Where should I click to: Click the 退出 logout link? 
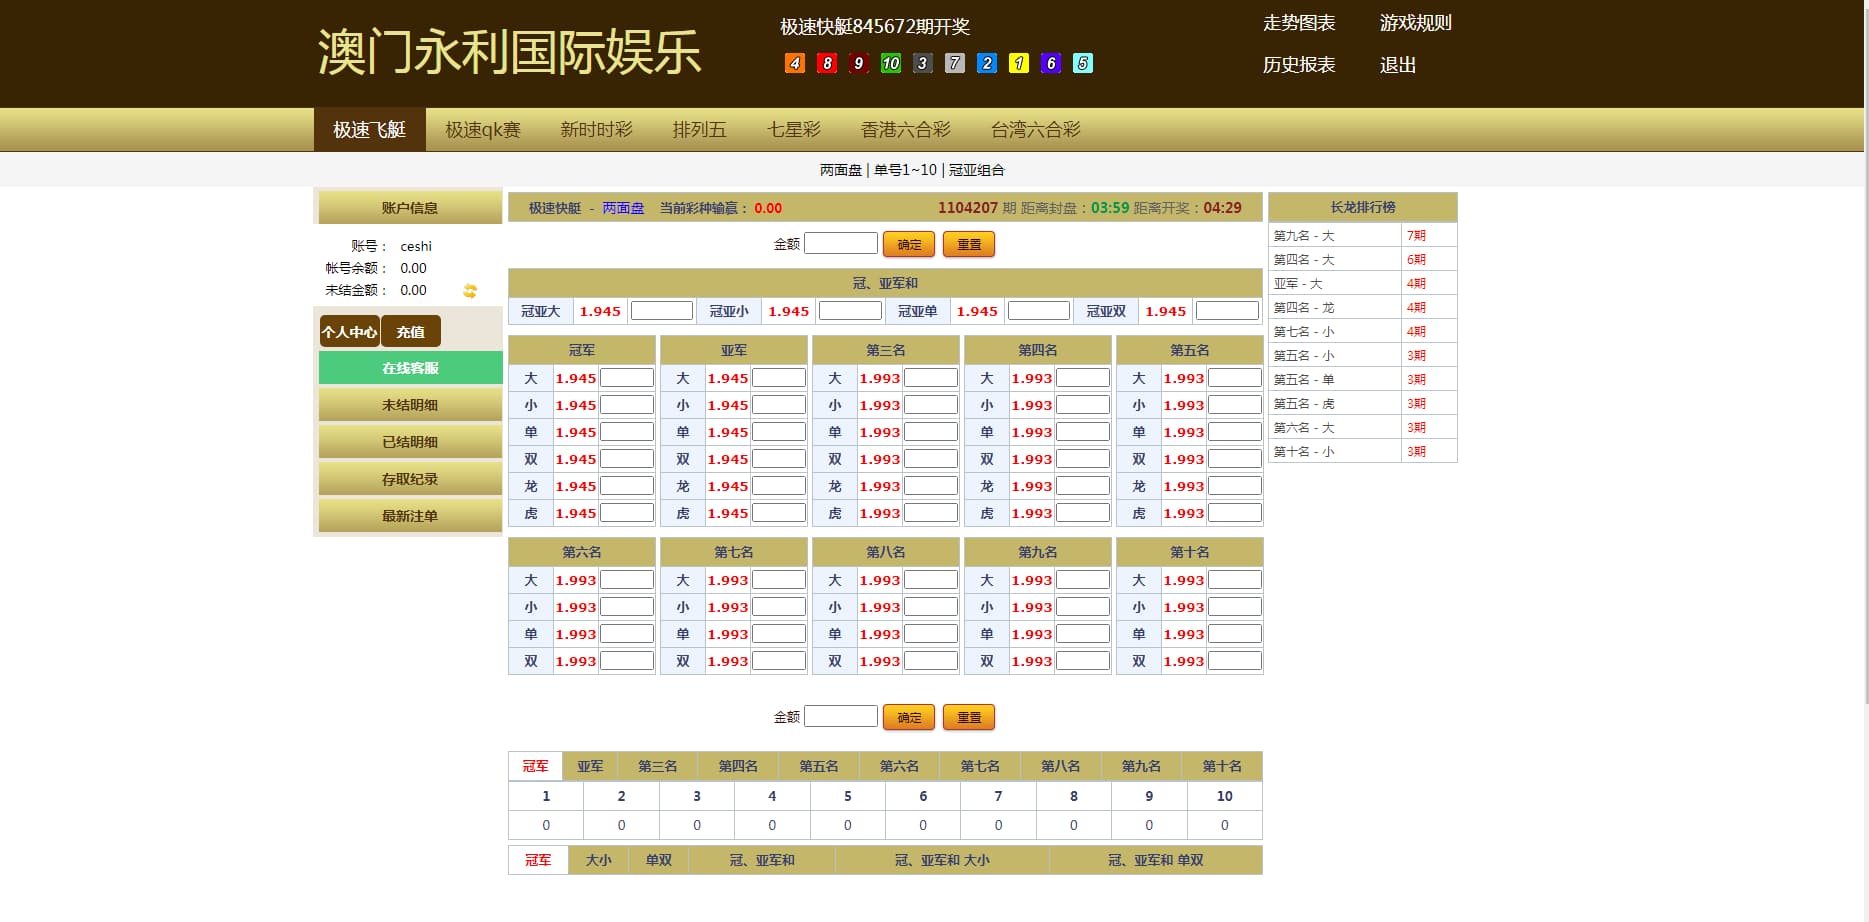tap(1397, 65)
